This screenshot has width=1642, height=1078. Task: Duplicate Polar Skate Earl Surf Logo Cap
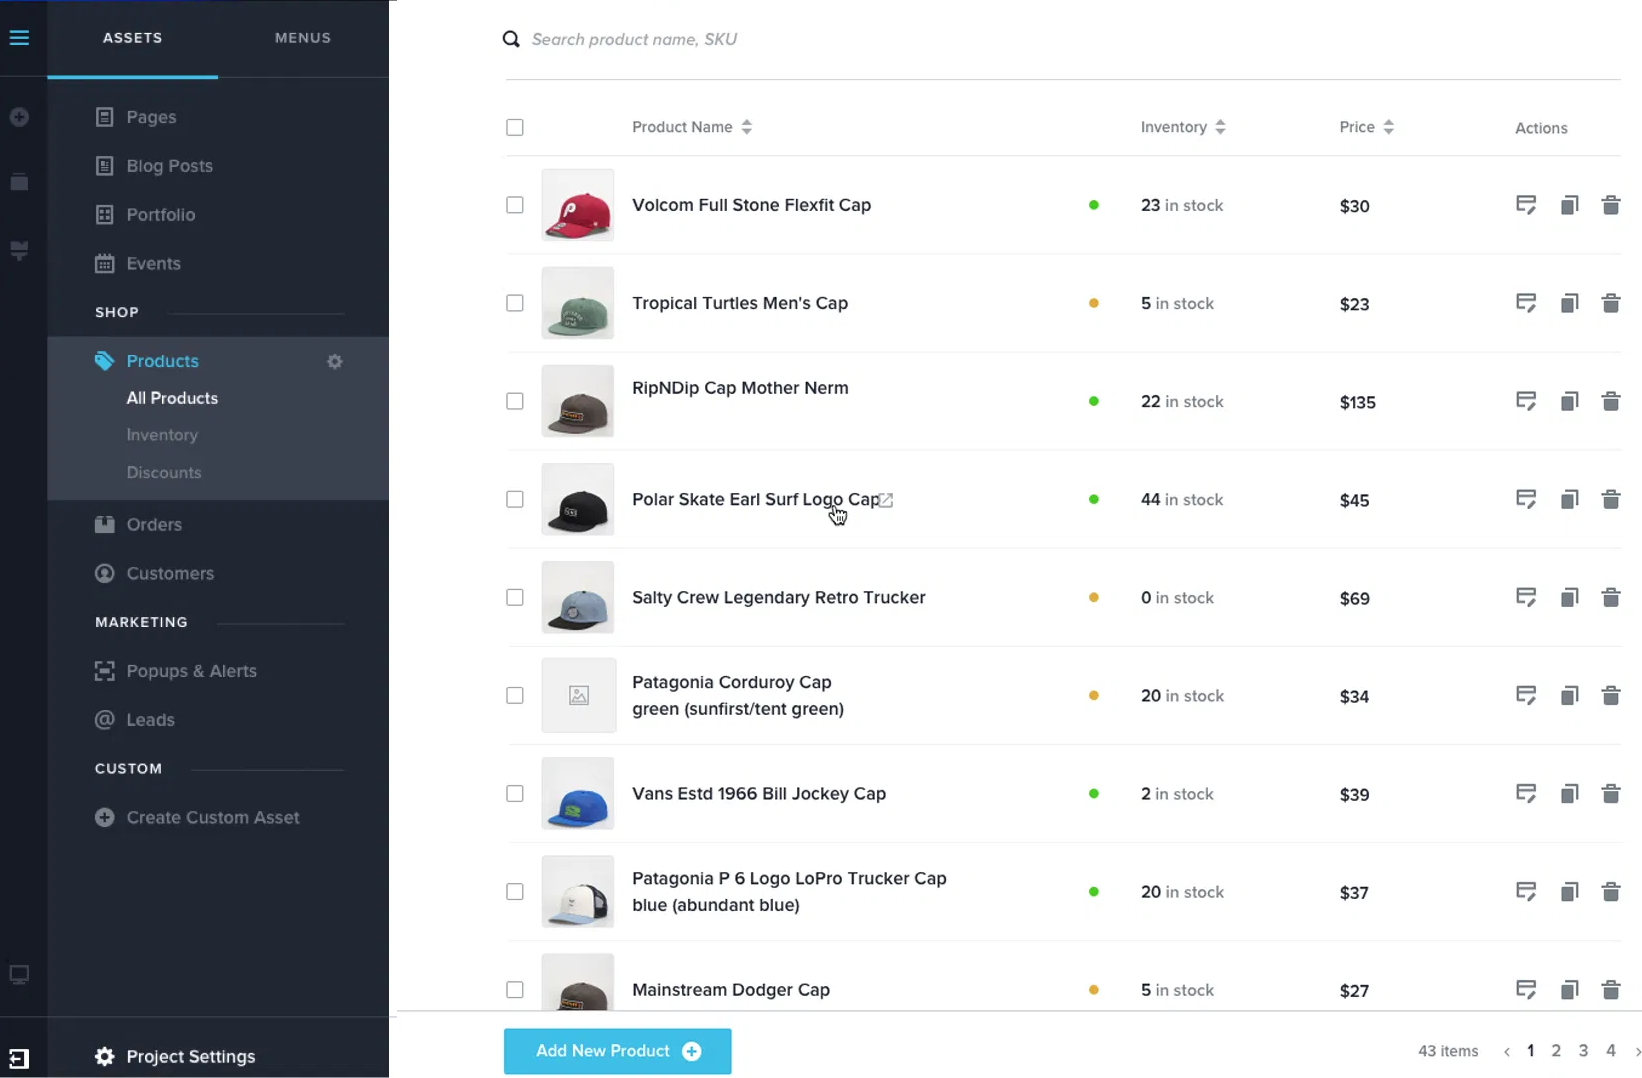(x=1569, y=499)
